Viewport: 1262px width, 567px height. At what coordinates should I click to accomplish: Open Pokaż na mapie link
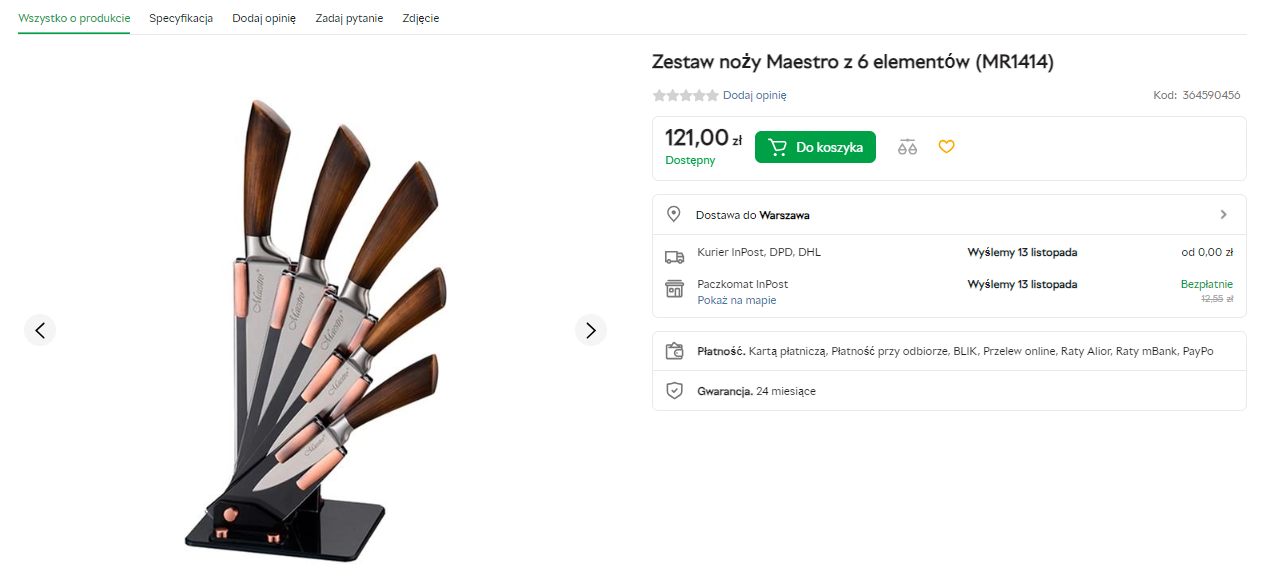(x=736, y=300)
